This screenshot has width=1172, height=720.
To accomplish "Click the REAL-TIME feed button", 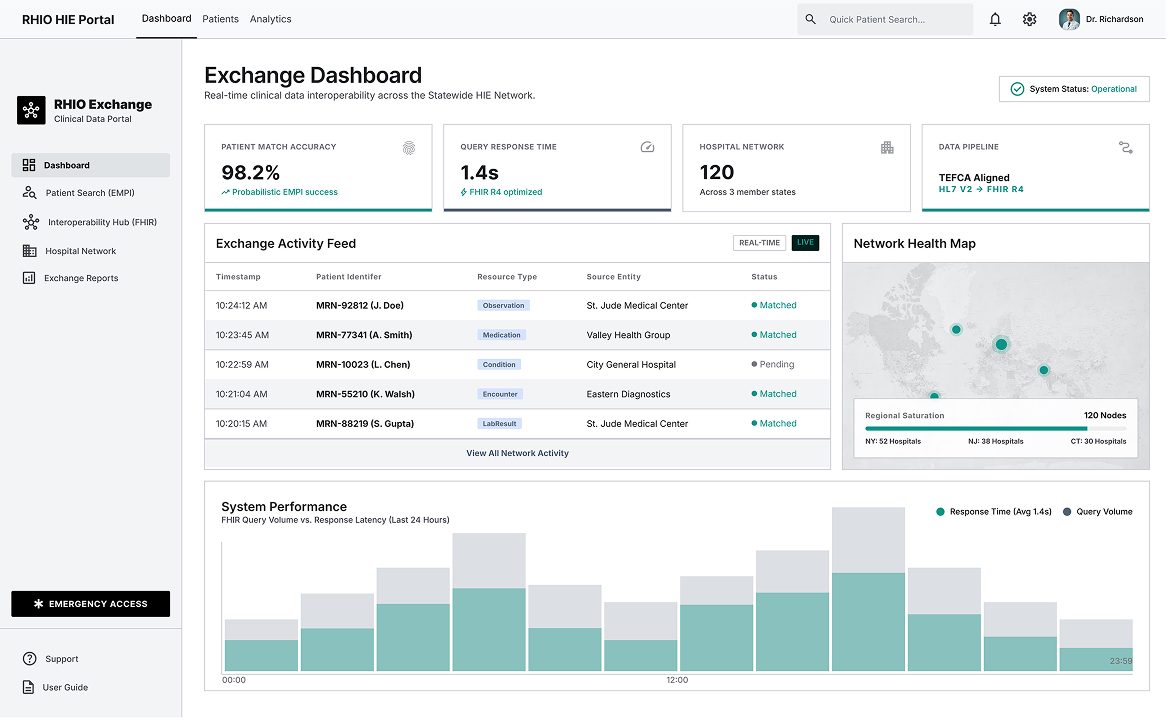I will [763, 244].
